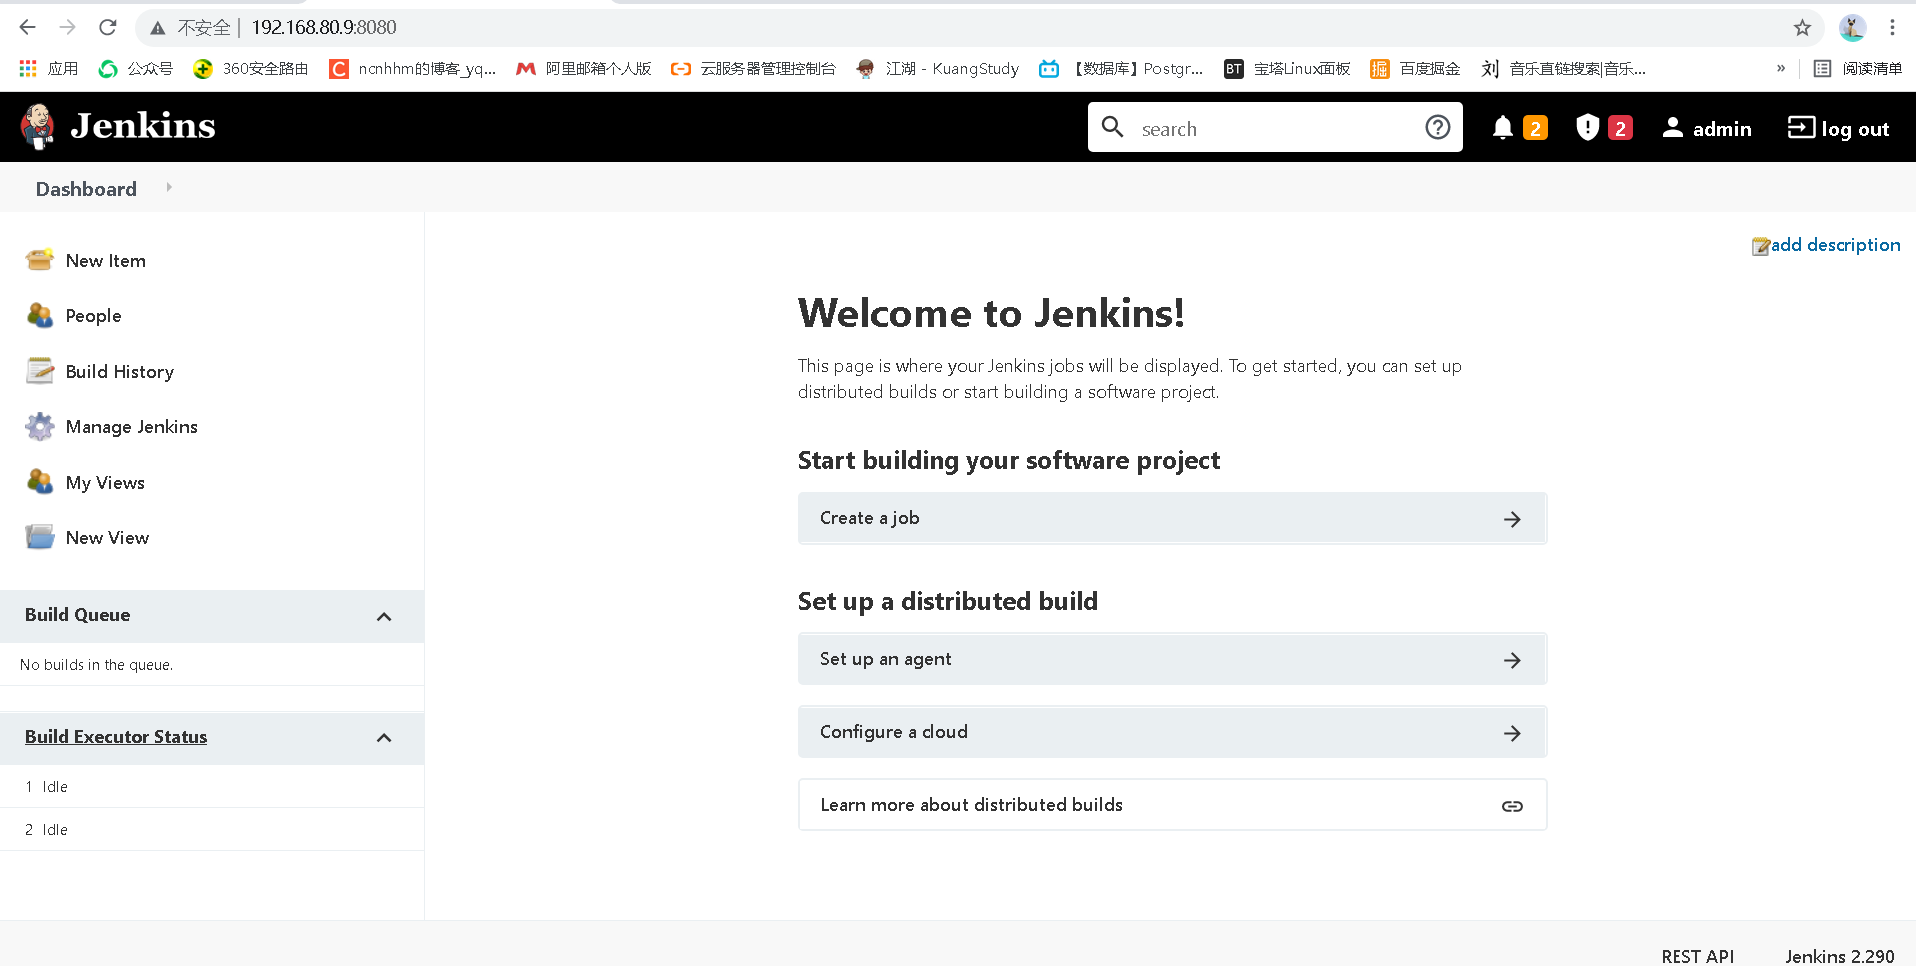The image size is (1916, 966).
Task: Open My Views
Action: [105, 483]
